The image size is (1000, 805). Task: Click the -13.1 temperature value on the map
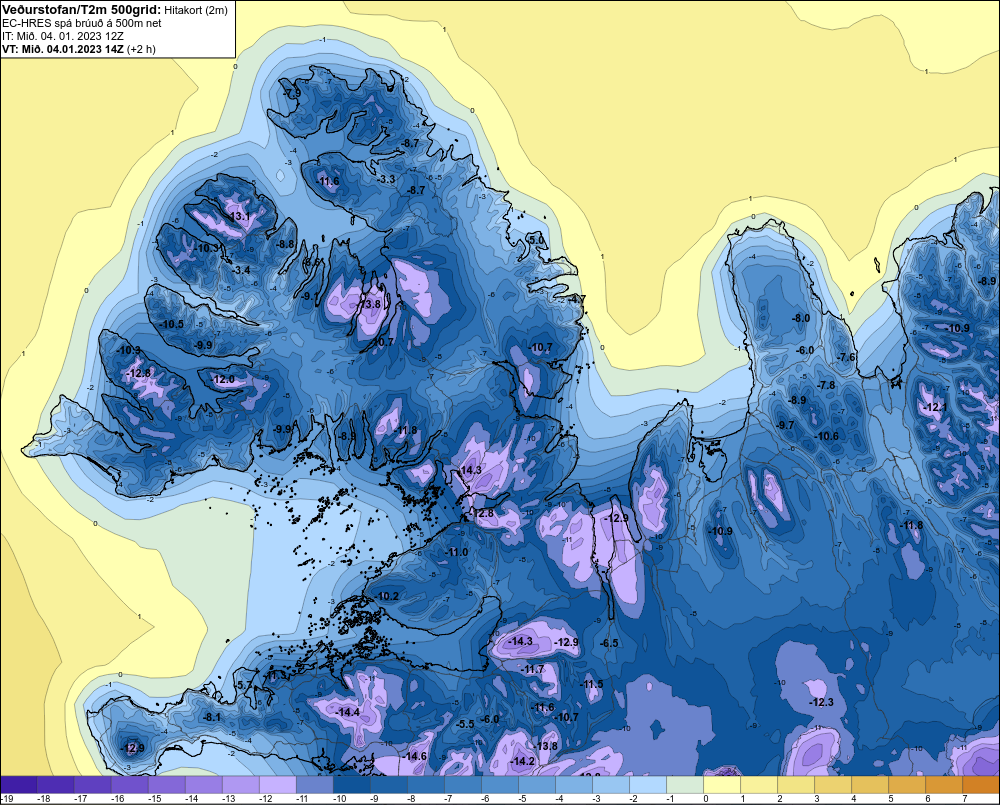239,216
